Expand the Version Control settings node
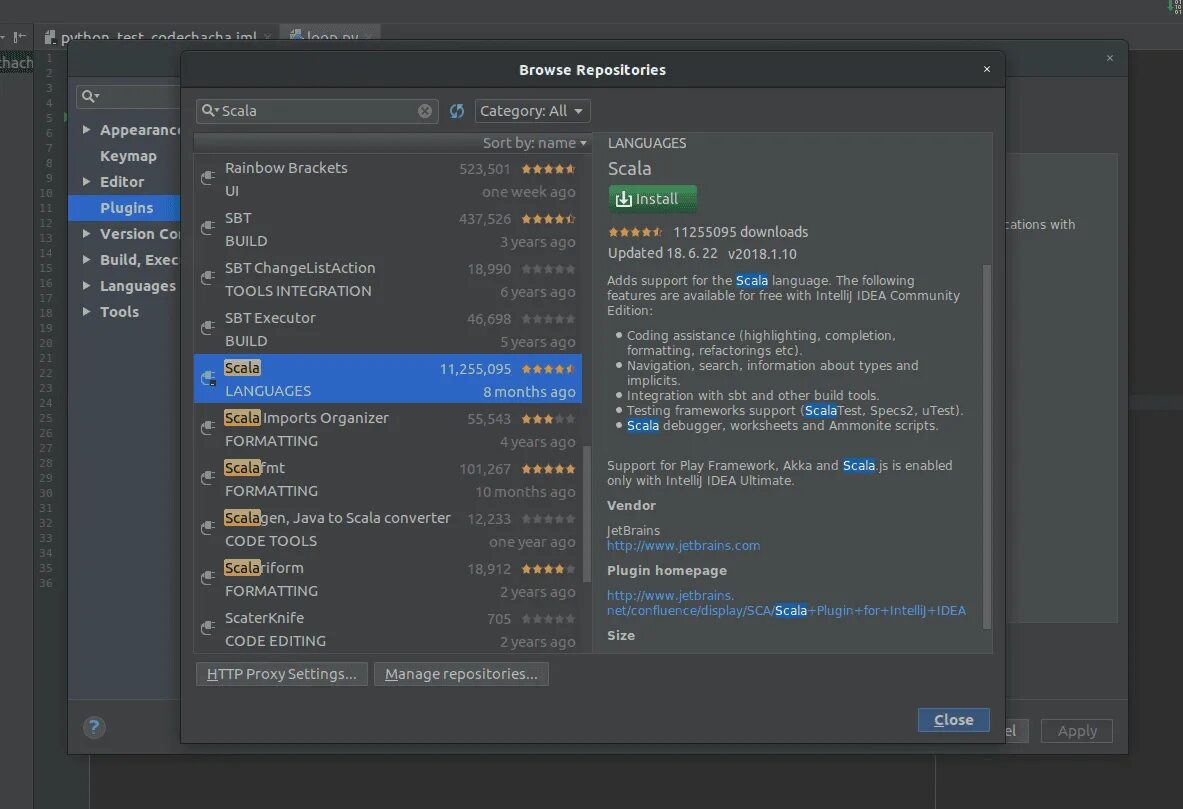 pyautogui.click(x=86, y=233)
